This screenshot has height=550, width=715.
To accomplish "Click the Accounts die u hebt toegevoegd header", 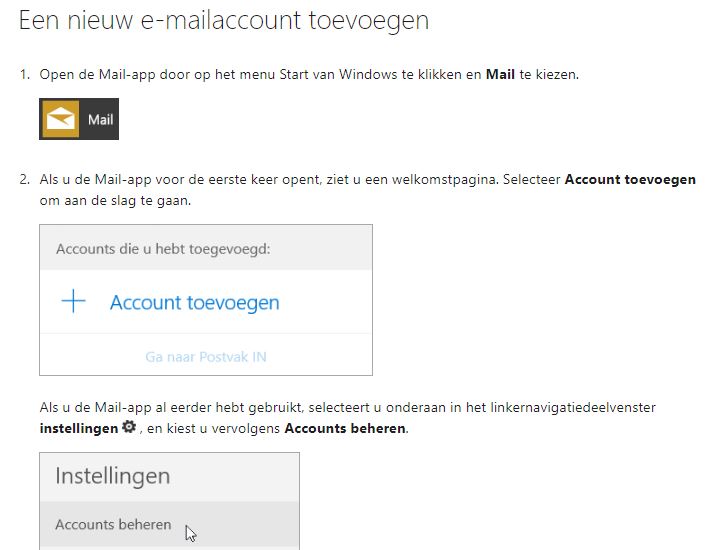I will (x=163, y=249).
